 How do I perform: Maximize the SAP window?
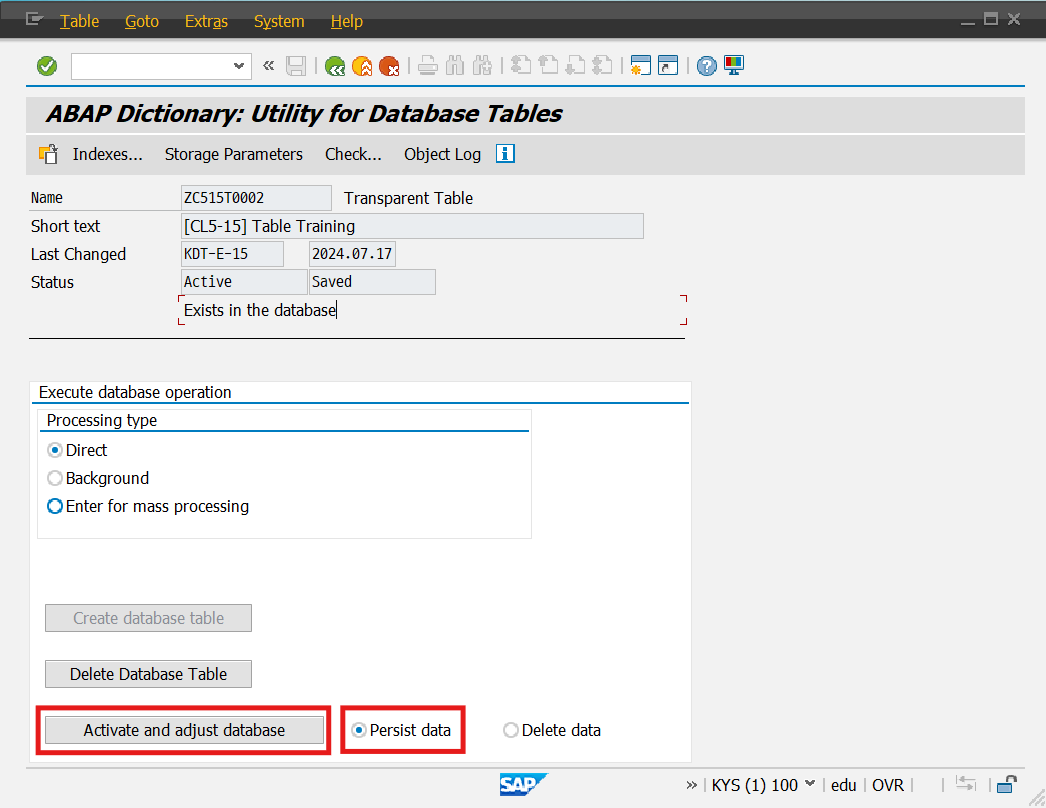click(x=991, y=19)
